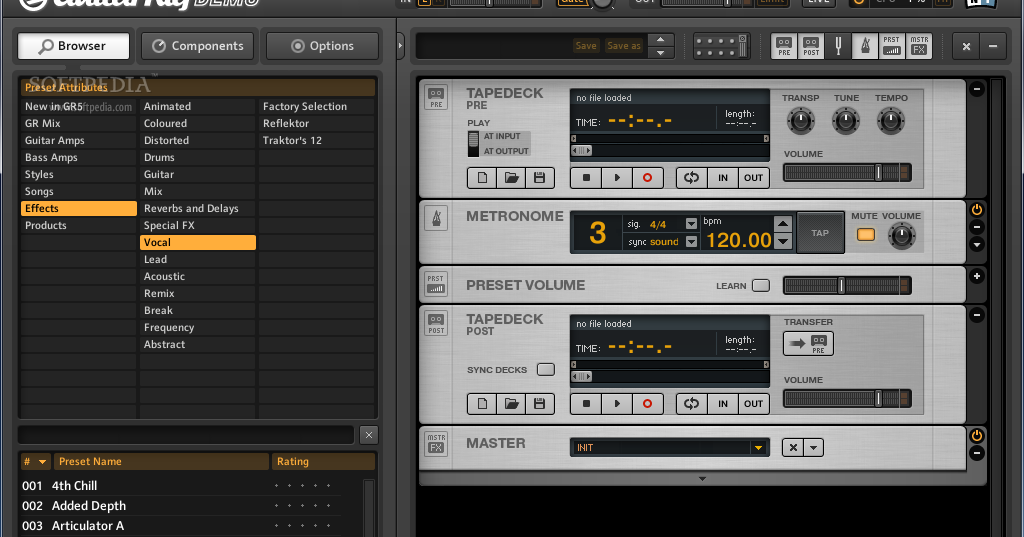Click the preset search input field
Screen dimensions: 1024x537
click(186, 435)
